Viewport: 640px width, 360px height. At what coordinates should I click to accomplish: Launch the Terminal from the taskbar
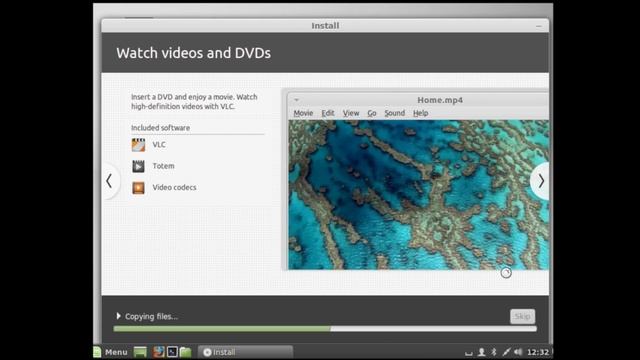pyautogui.click(x=172, y=352)
